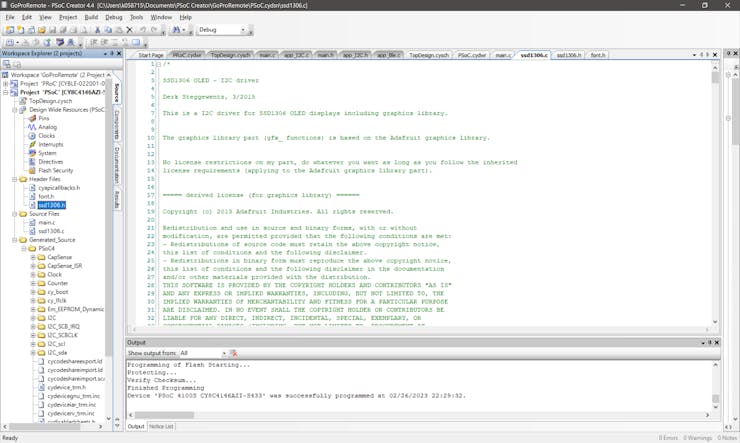Collapse the Header Files folder
740x443 pixels.
click(x=15, y=179)
